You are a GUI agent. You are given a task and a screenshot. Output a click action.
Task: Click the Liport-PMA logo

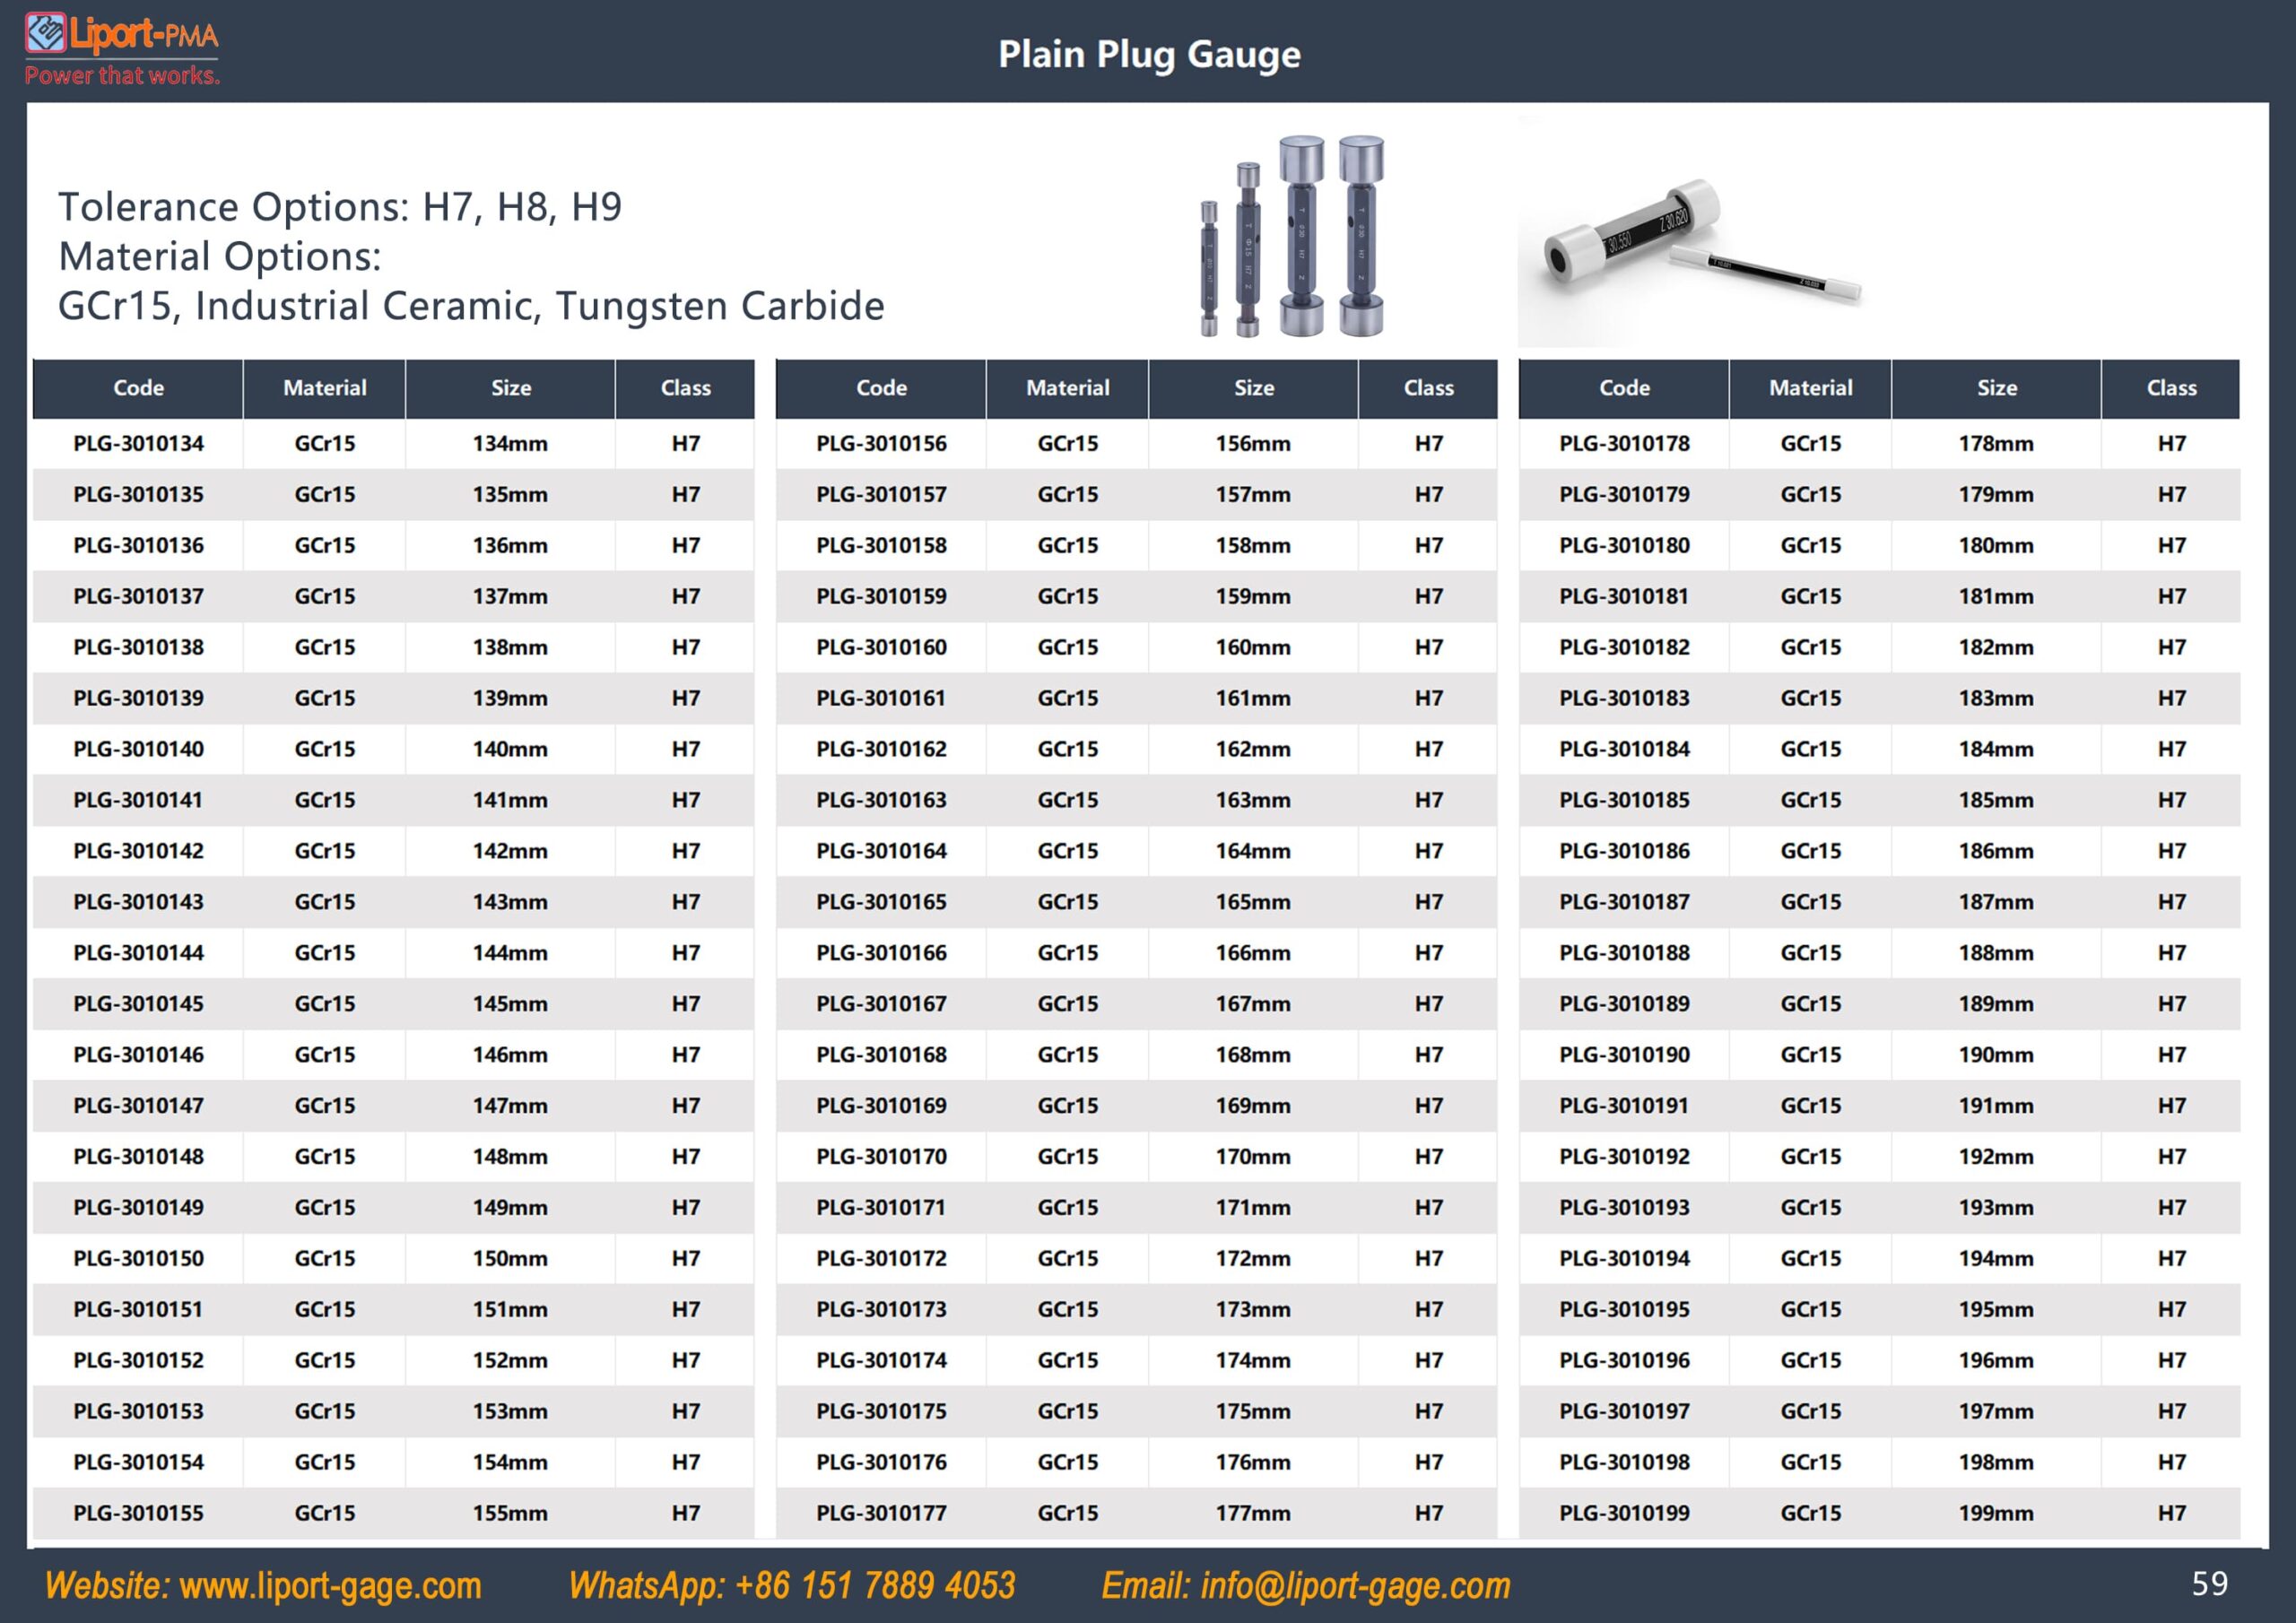[x=122, y=49]
